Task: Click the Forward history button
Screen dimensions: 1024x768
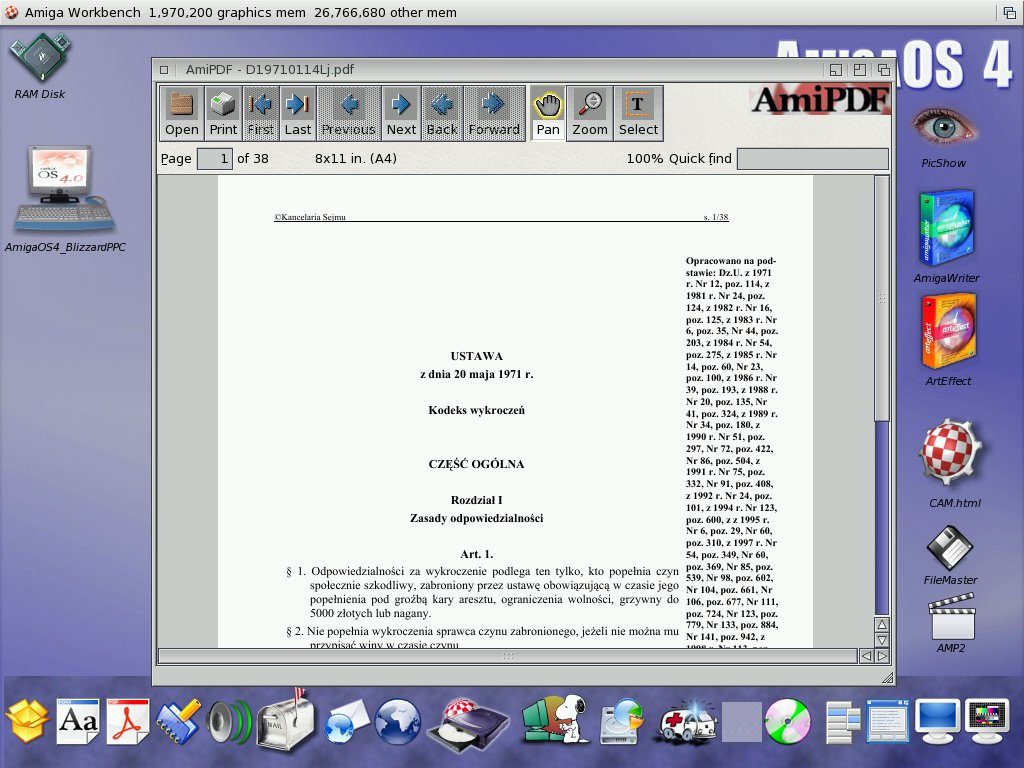Action: 494,113
